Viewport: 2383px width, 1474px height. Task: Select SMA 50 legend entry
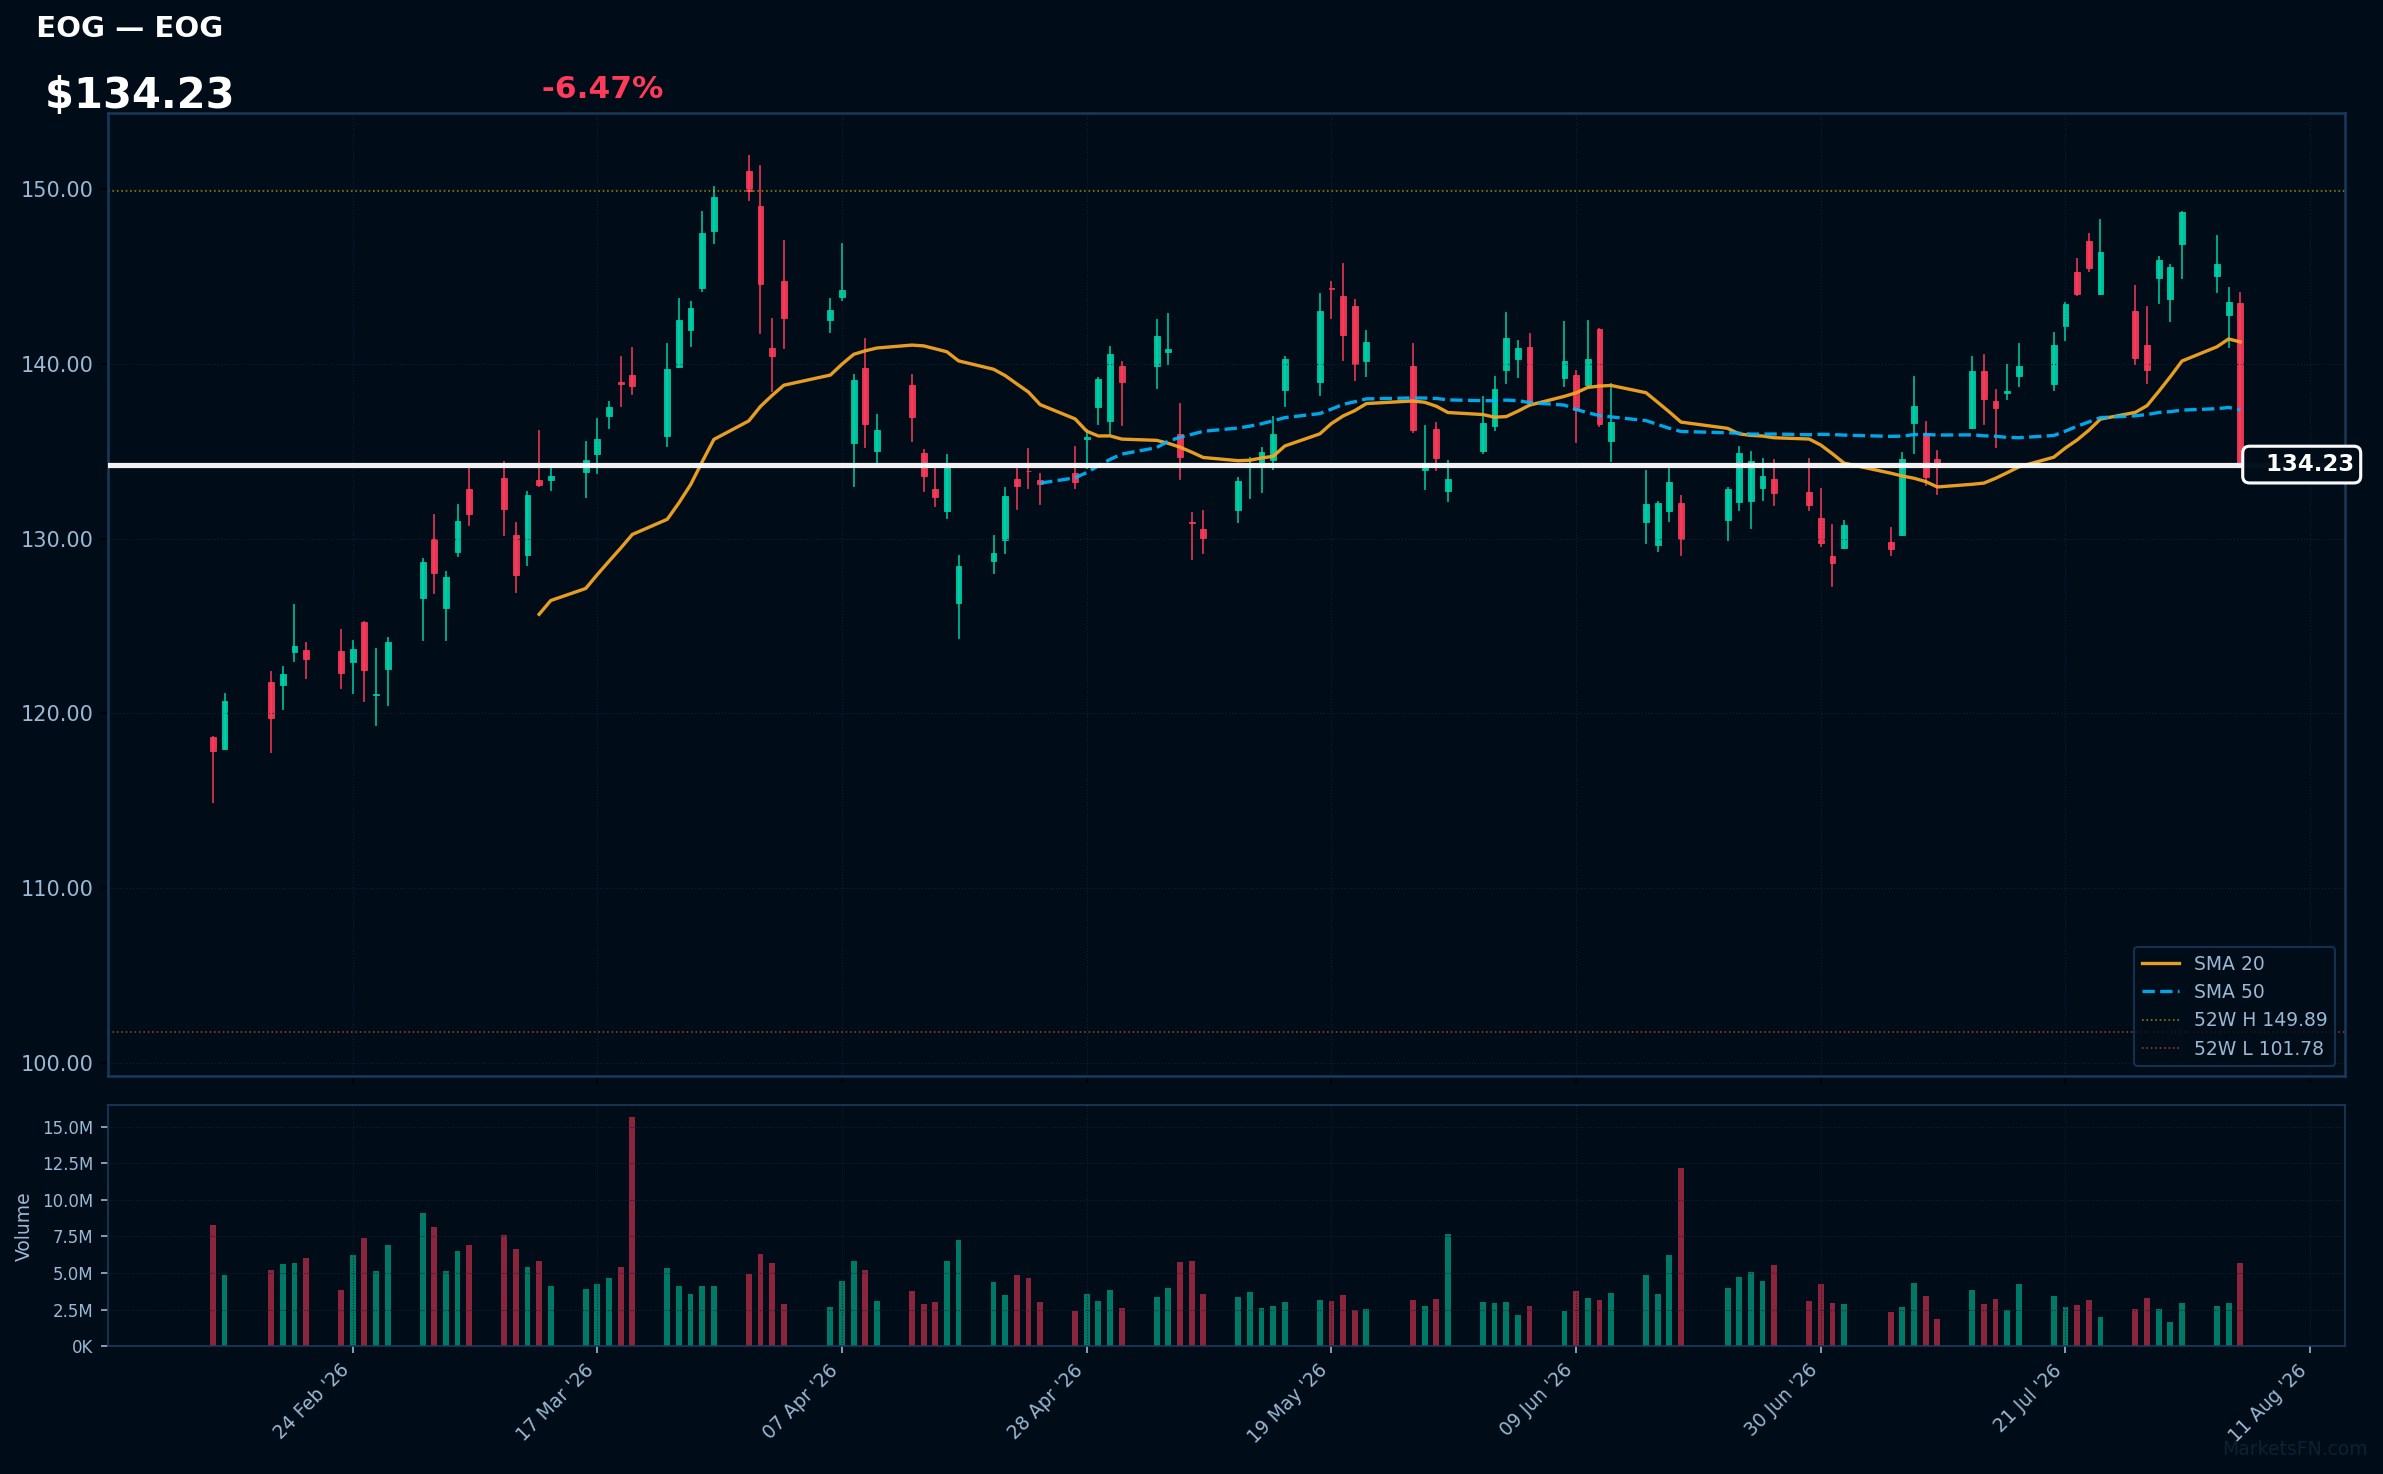point(2202,991)
